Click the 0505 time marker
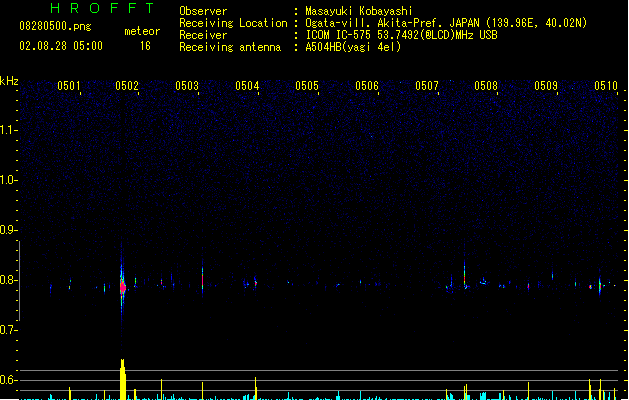 pos(307,86)
